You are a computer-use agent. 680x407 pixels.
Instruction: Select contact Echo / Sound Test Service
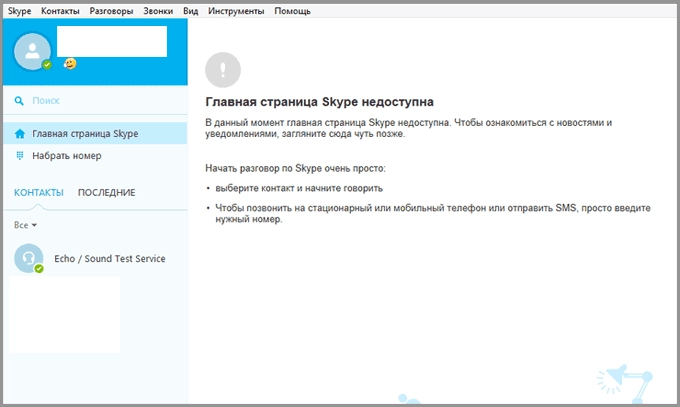coord(95,258)
